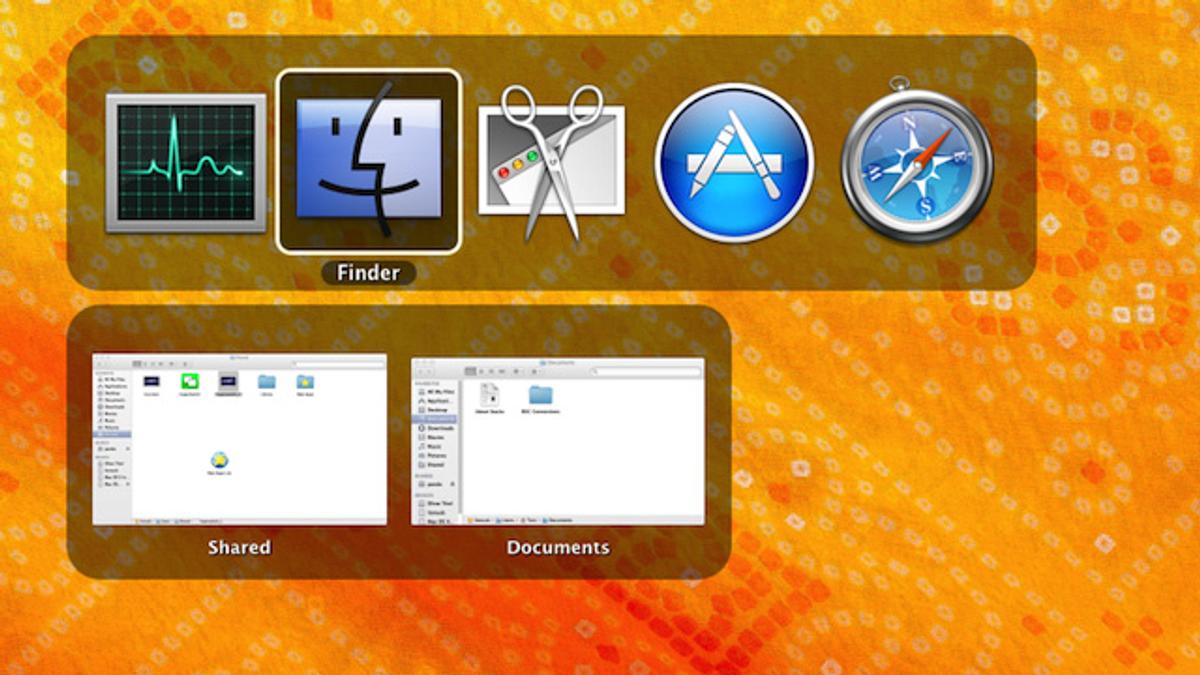Screen dimensions: 1200x675
Task: Click icon view button in Documents preview
Action: pyautogui.click(x=469, y=371)
